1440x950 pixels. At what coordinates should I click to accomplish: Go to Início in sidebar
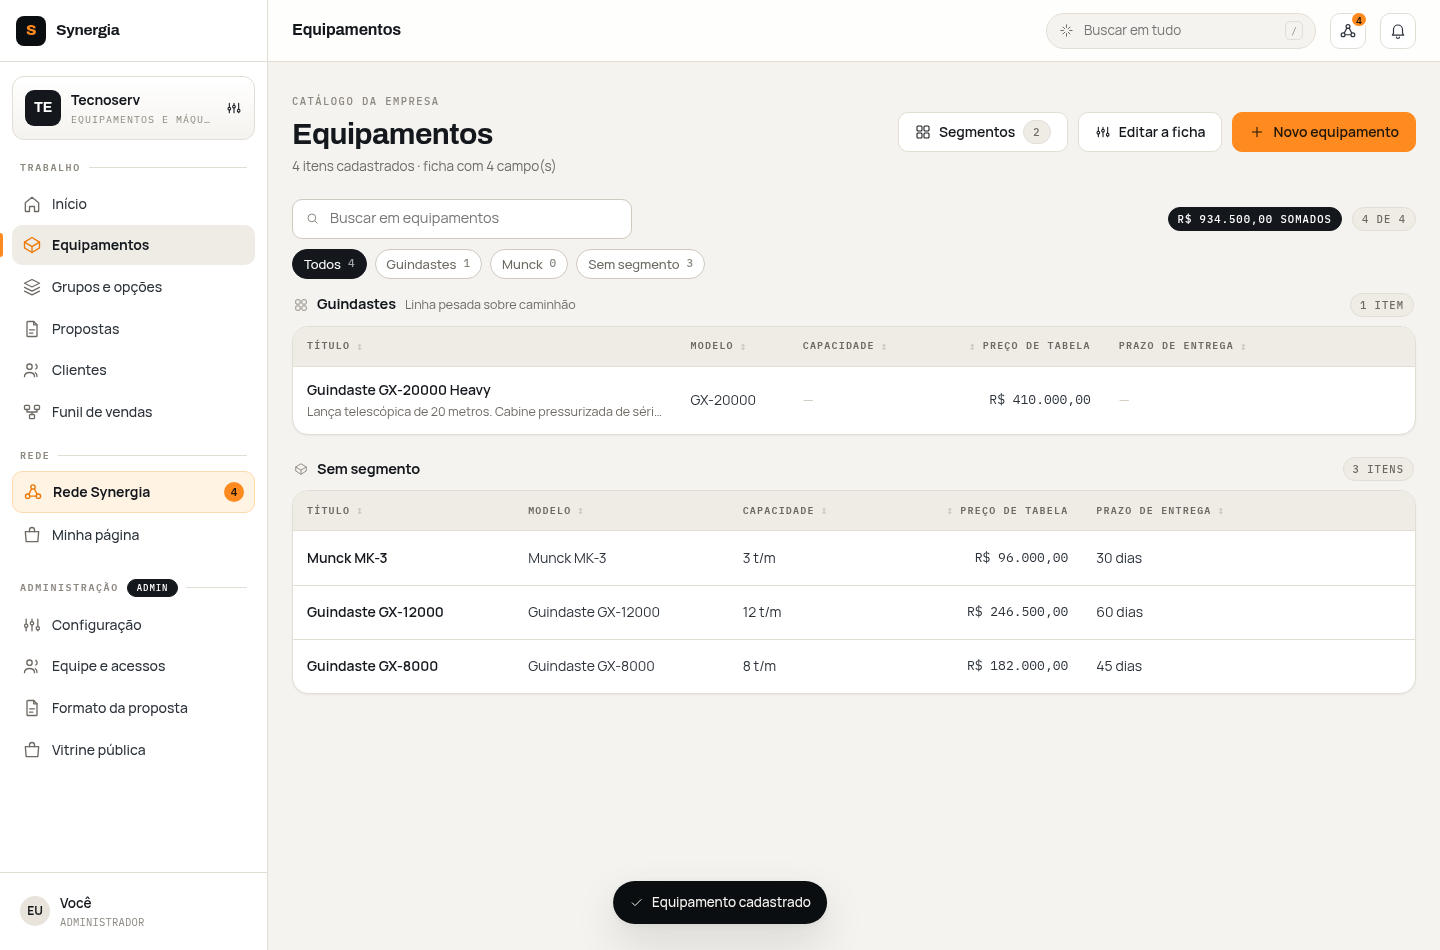point(133,204)
